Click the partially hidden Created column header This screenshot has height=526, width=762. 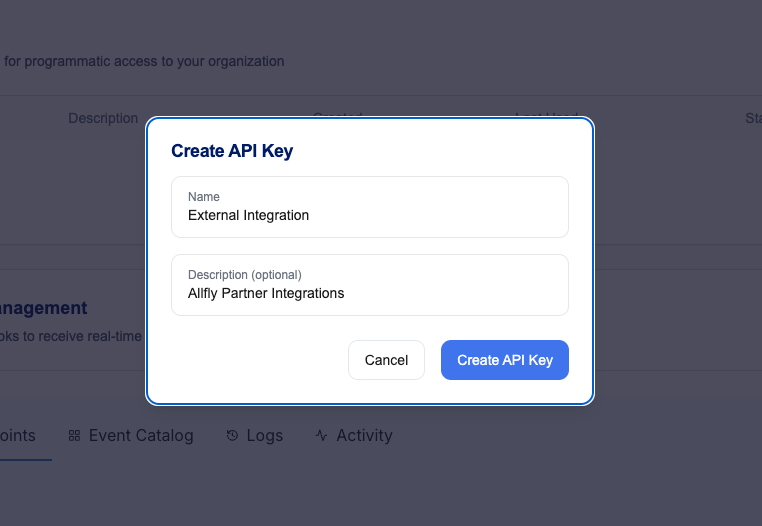click(x=338, y=115)
